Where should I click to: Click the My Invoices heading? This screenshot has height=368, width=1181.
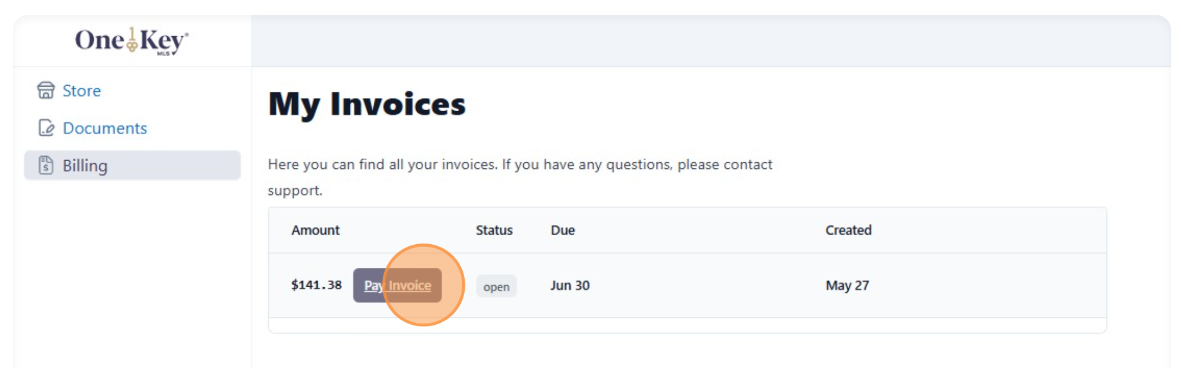click(367, 104)
